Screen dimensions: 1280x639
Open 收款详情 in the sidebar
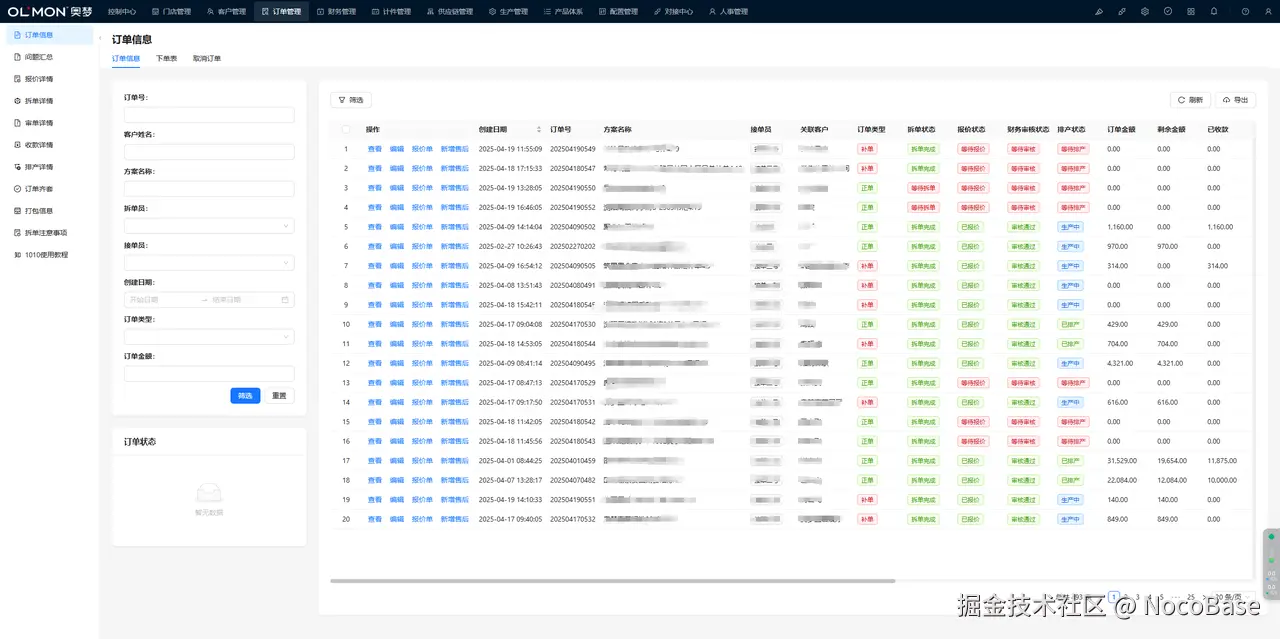pos(49,145)
